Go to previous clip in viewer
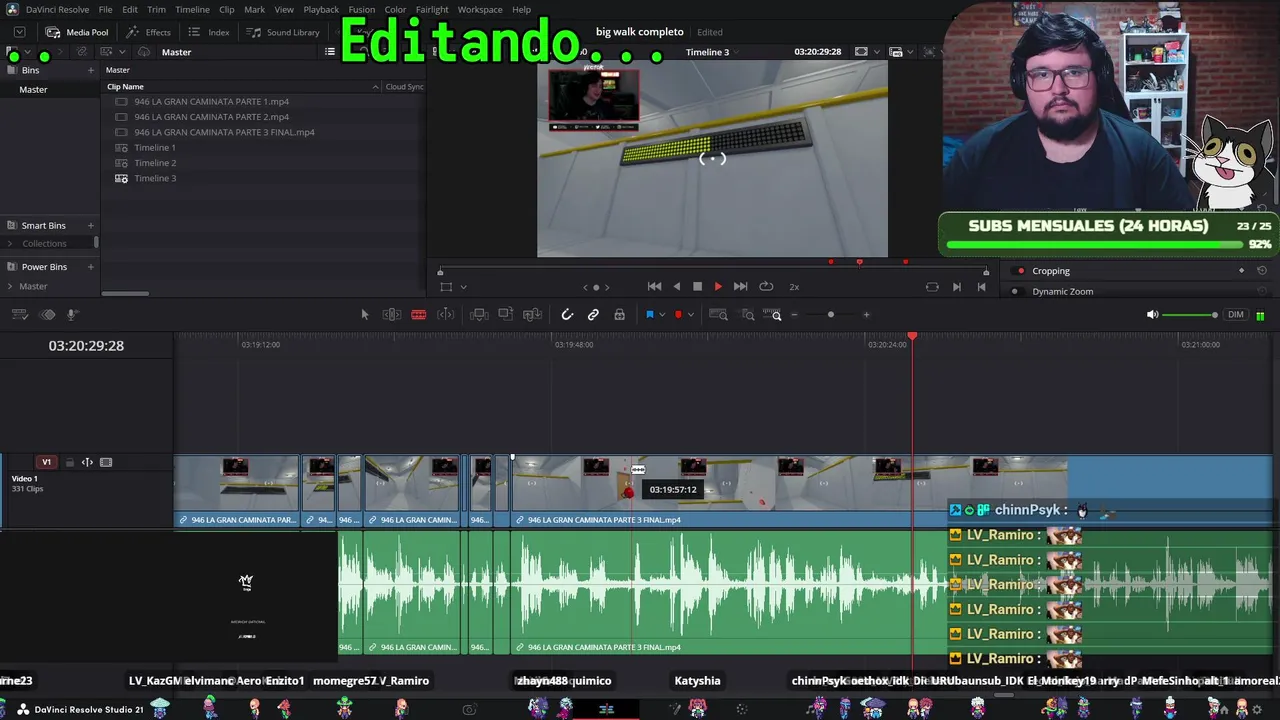1280x720 pixels. click(x=981, y=287)
